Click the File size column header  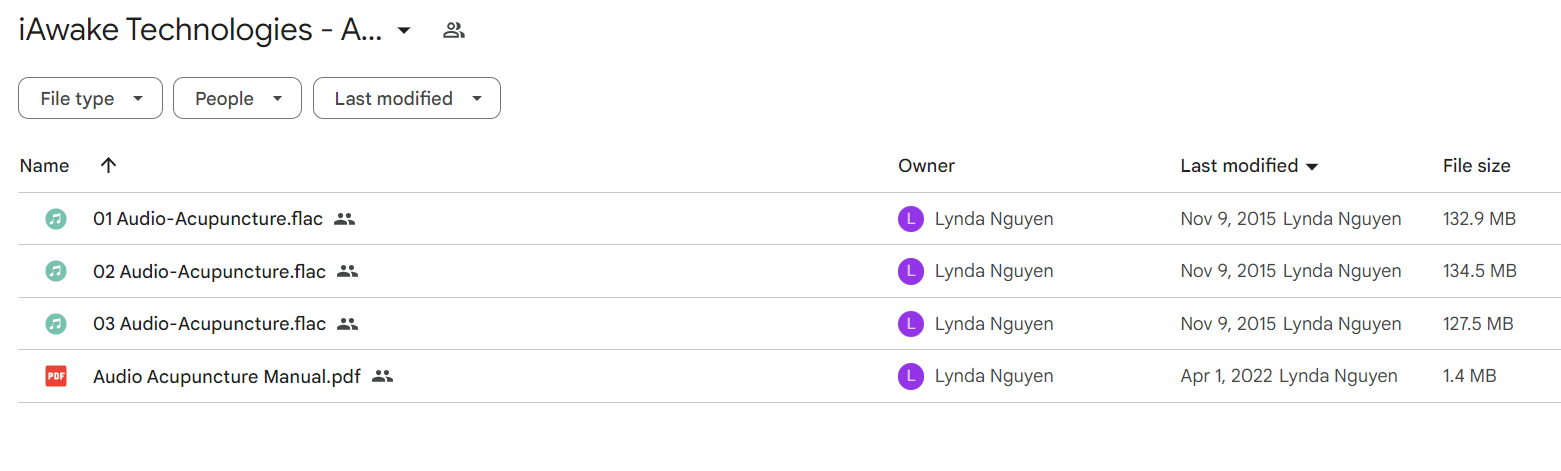pos(1476,166)
